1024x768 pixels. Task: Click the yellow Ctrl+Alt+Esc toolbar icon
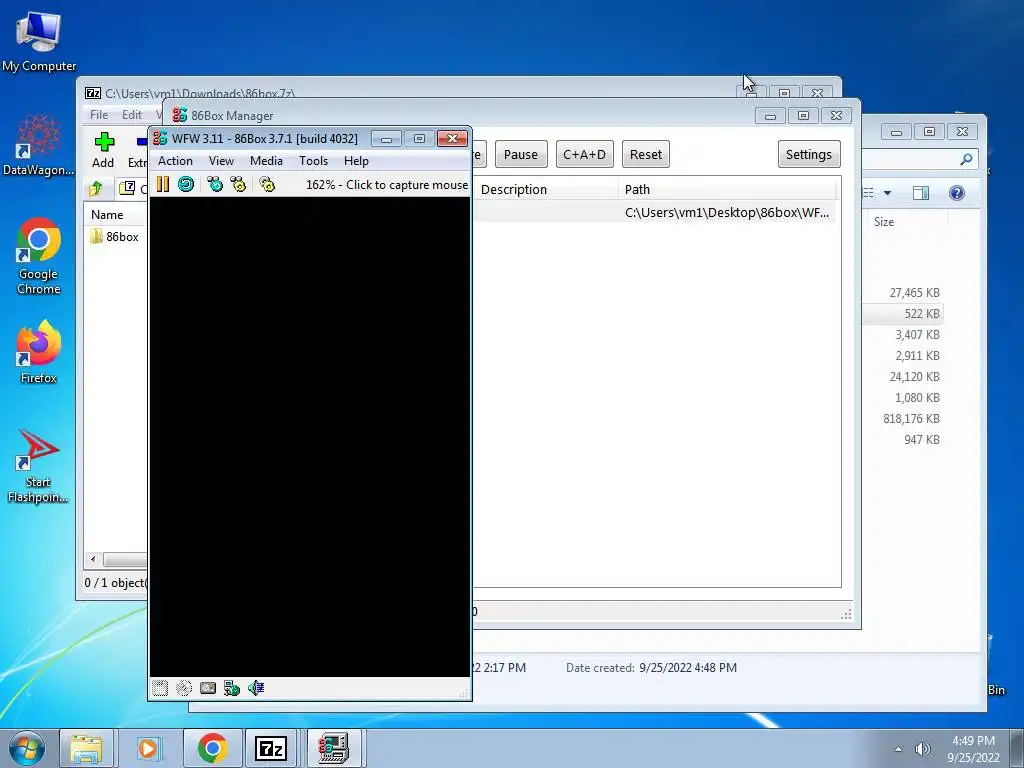point(238,184)
